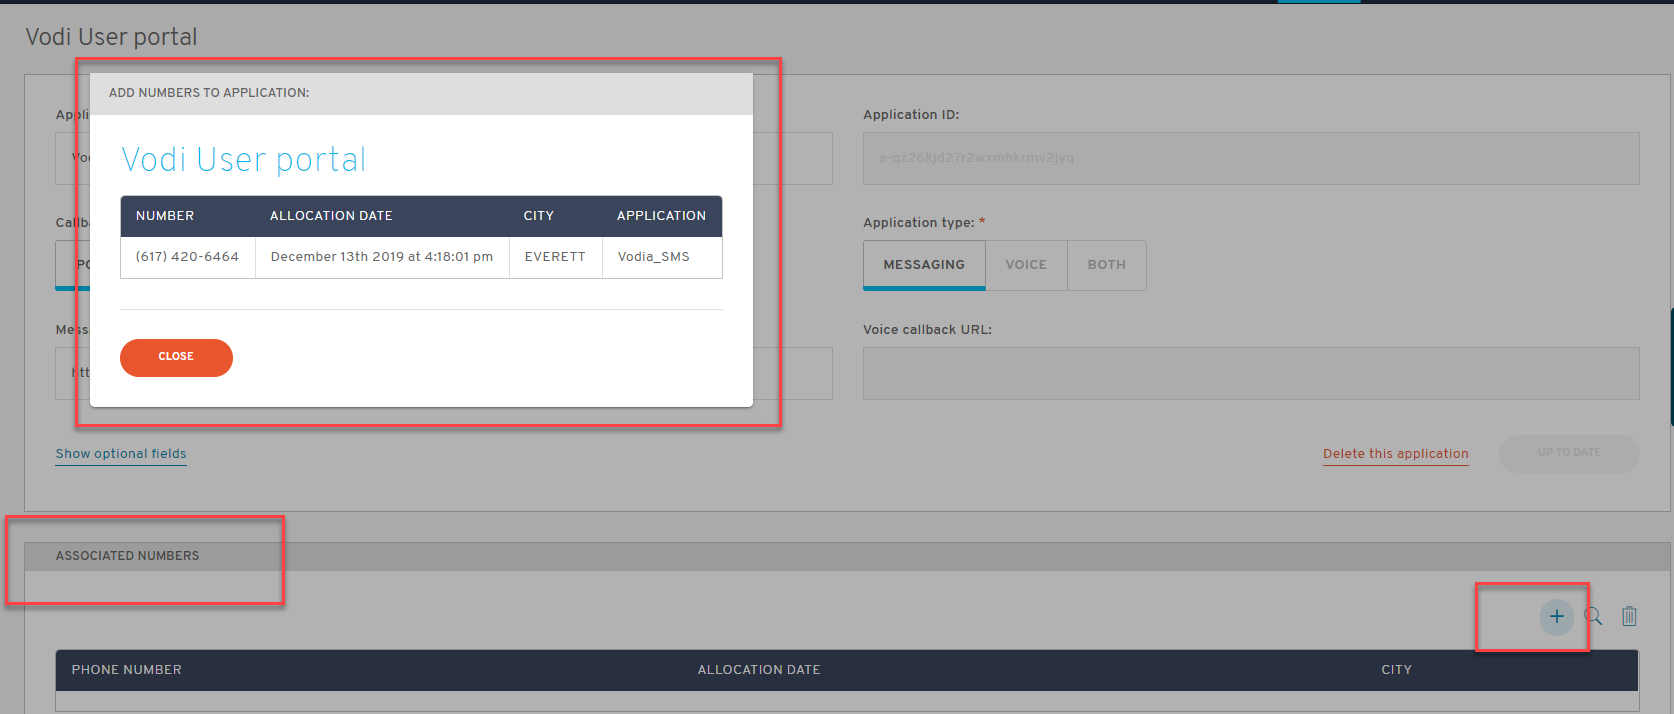Click the allocation date December 13th 2019 cell
Image resolution: width=1674 pixels, height=714 pixels.
tap(382, 257)
